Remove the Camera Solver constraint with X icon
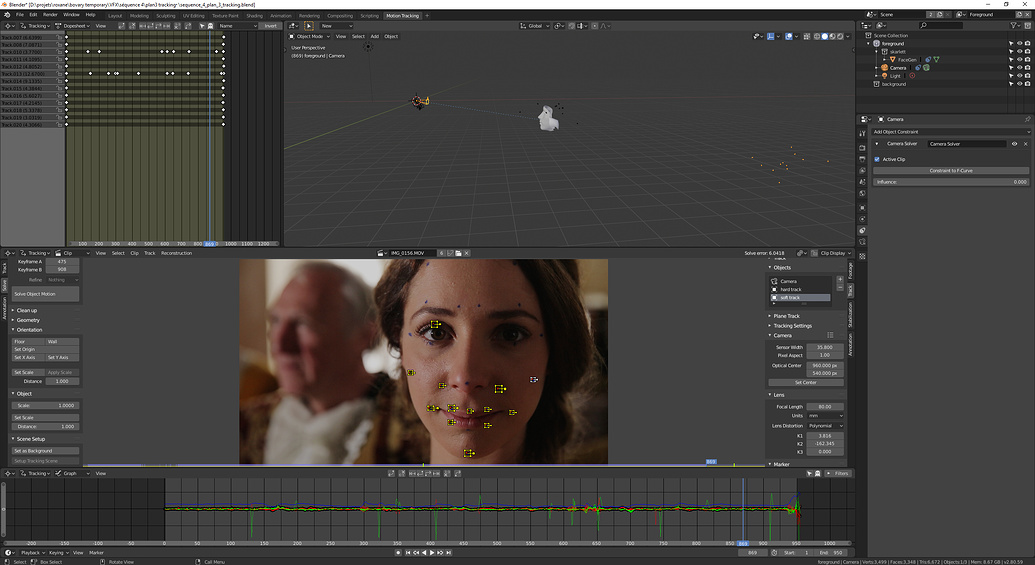 coord(1026,144)
